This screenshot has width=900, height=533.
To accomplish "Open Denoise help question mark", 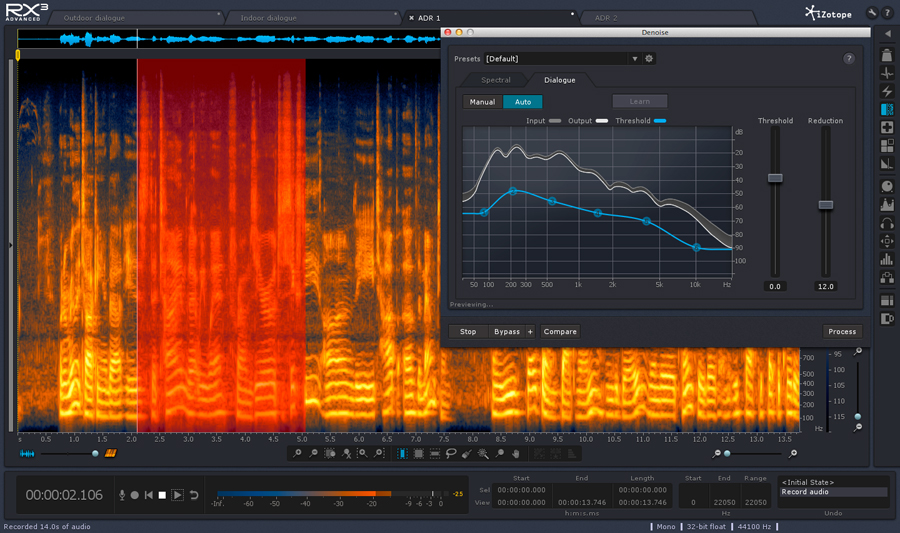I will [x=849, y=59].
